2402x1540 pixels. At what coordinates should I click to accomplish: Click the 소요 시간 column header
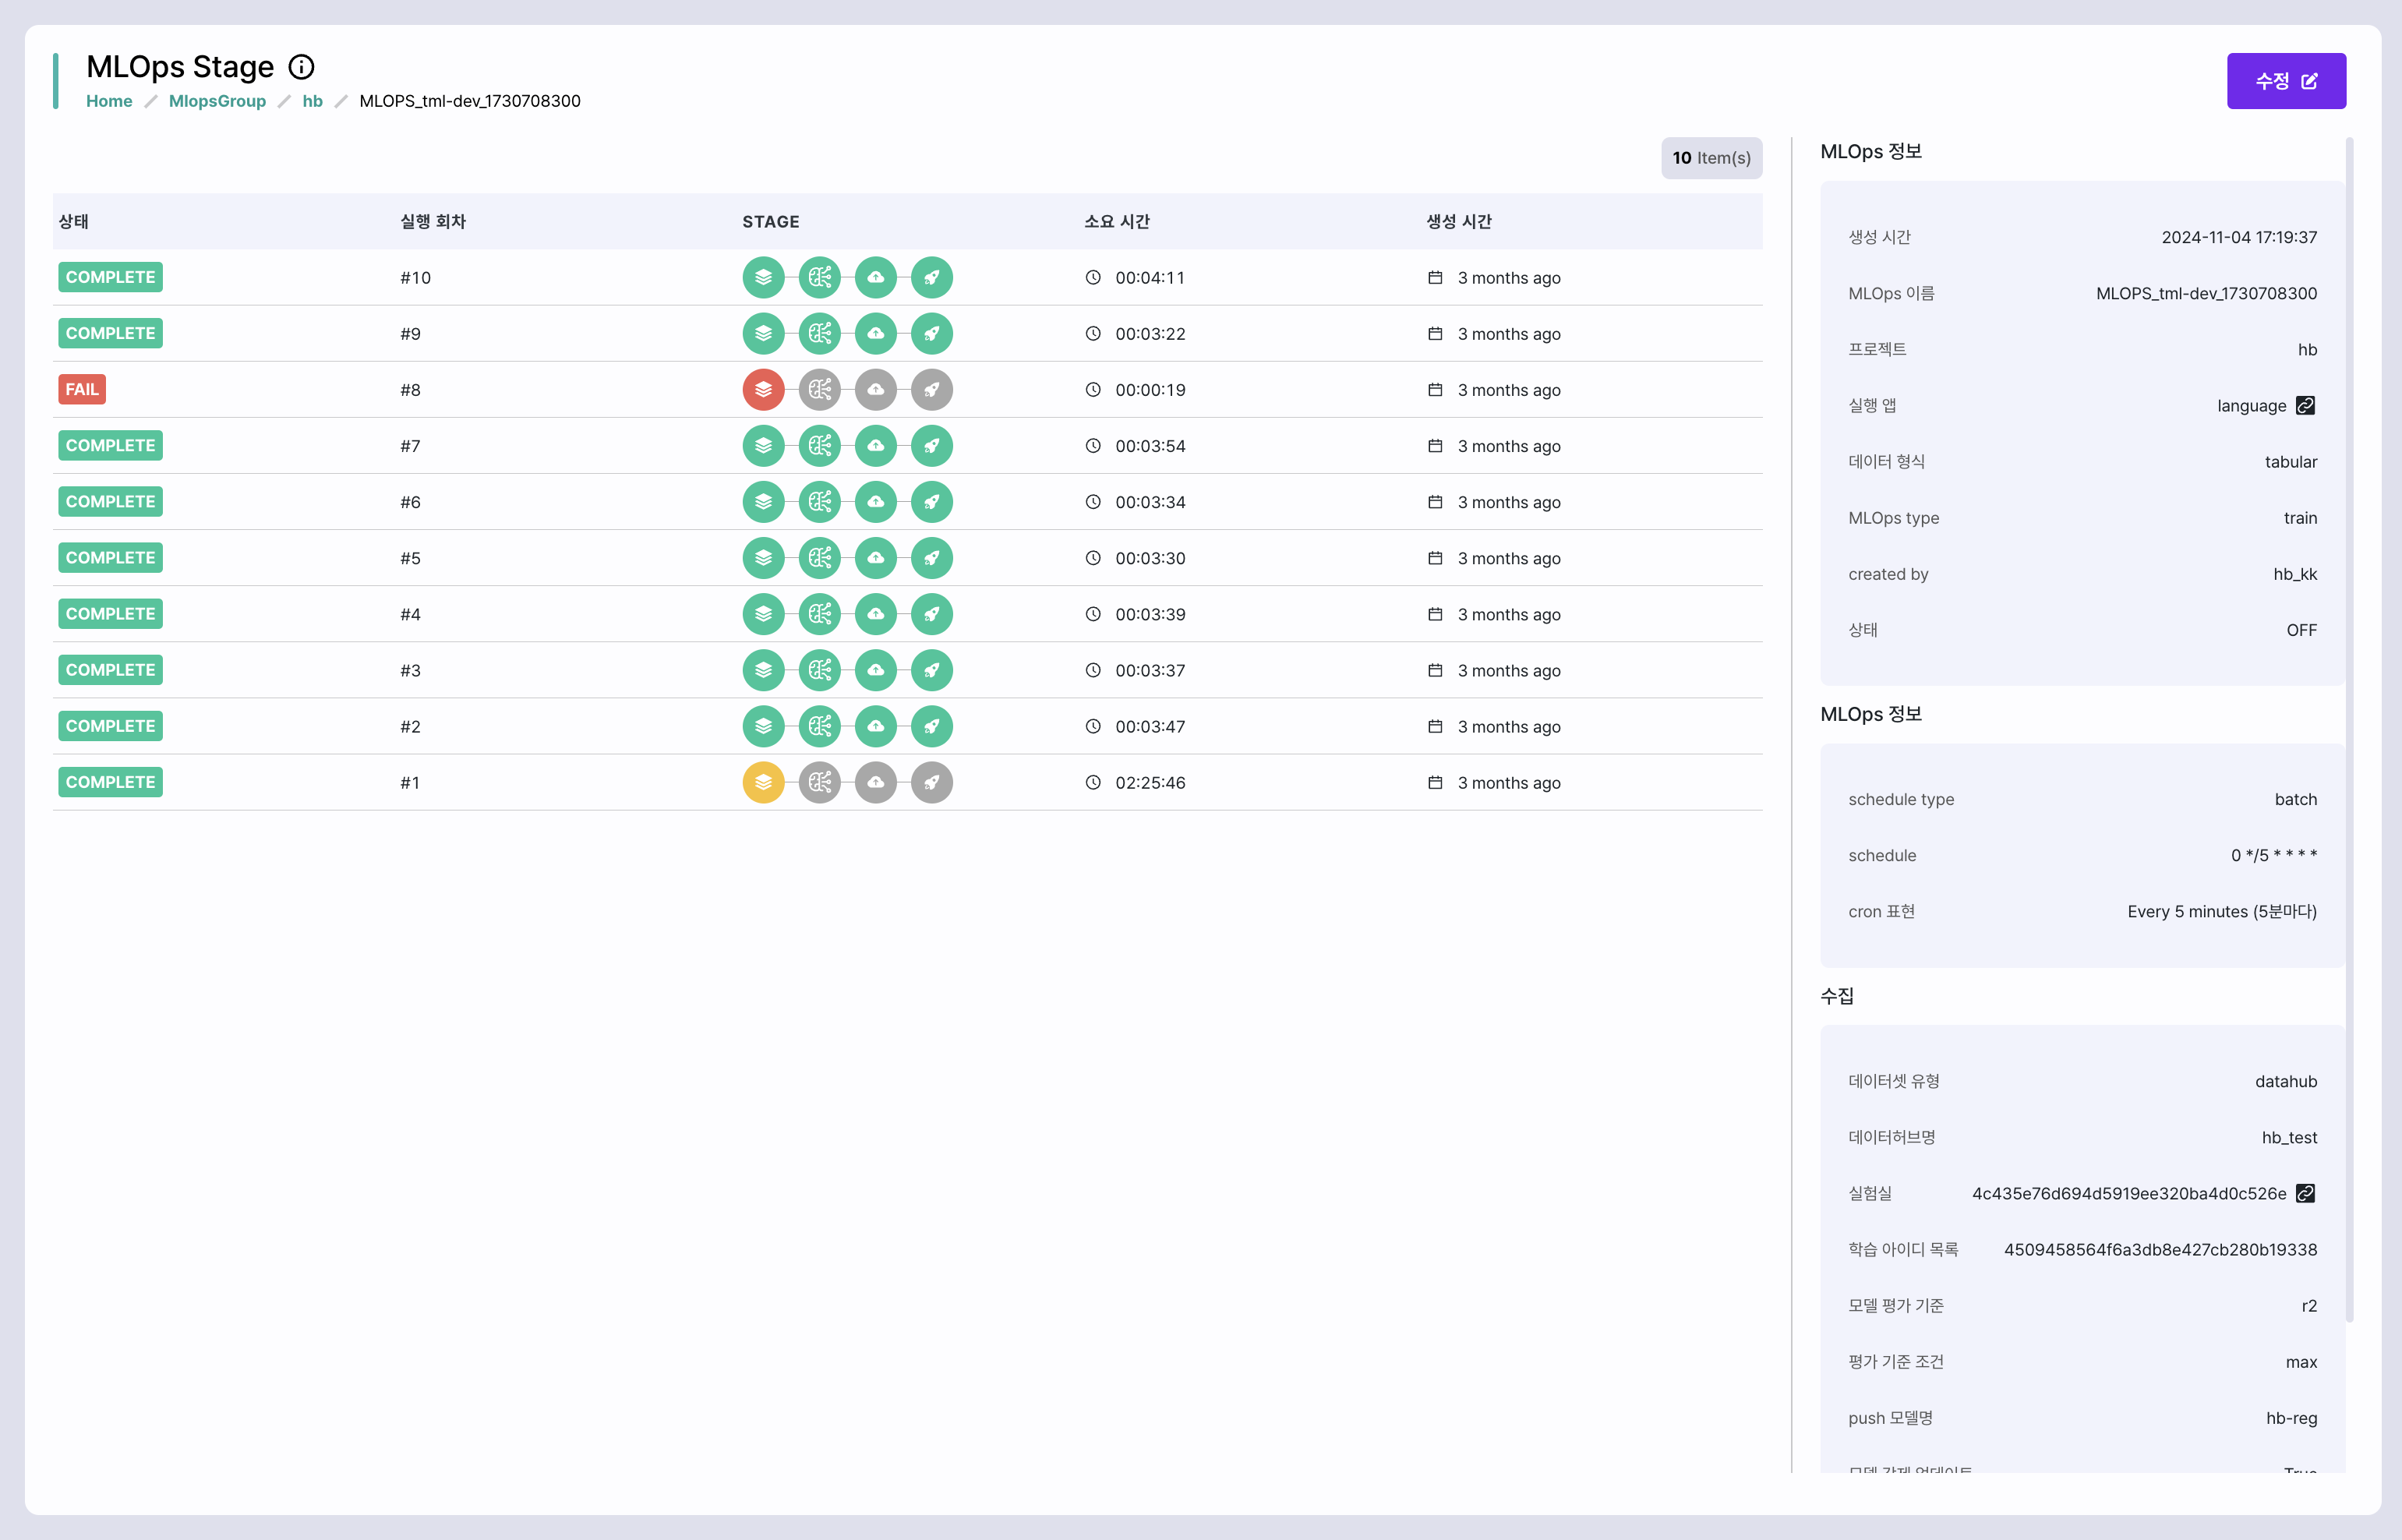(1117, 222)
